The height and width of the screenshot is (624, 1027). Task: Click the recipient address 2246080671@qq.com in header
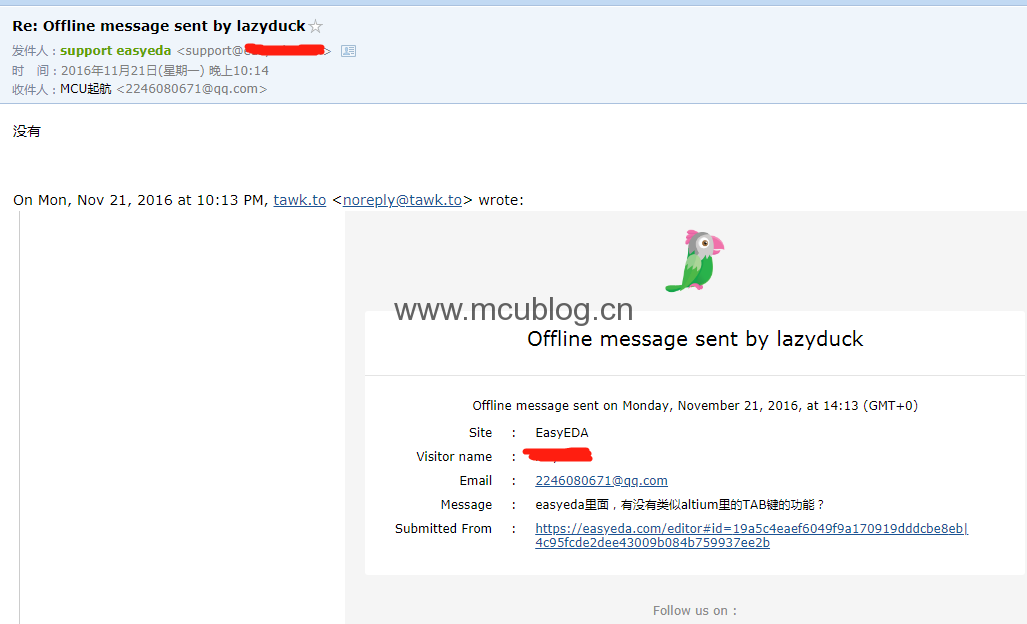point(192,89)
